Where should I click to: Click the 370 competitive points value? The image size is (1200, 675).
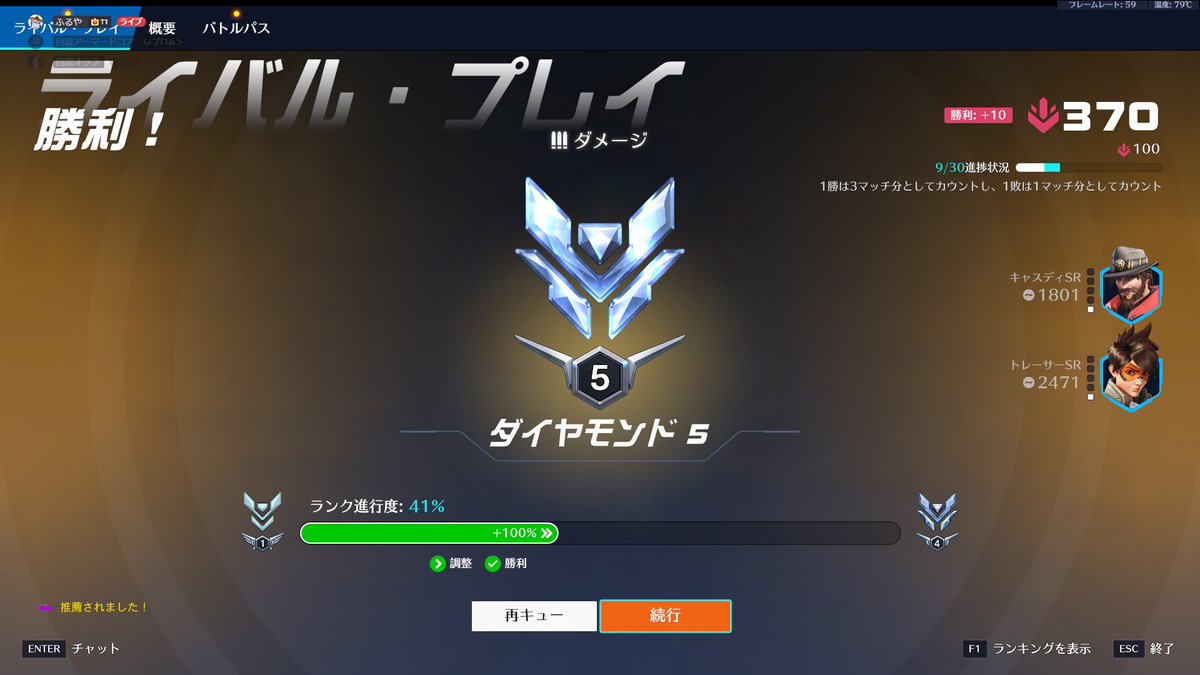1110,117
